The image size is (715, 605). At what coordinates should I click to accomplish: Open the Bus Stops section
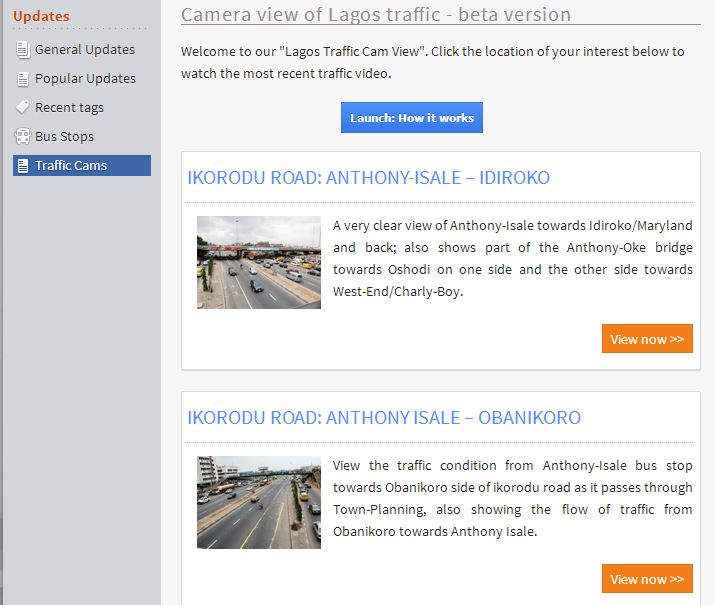click(64, 136)
